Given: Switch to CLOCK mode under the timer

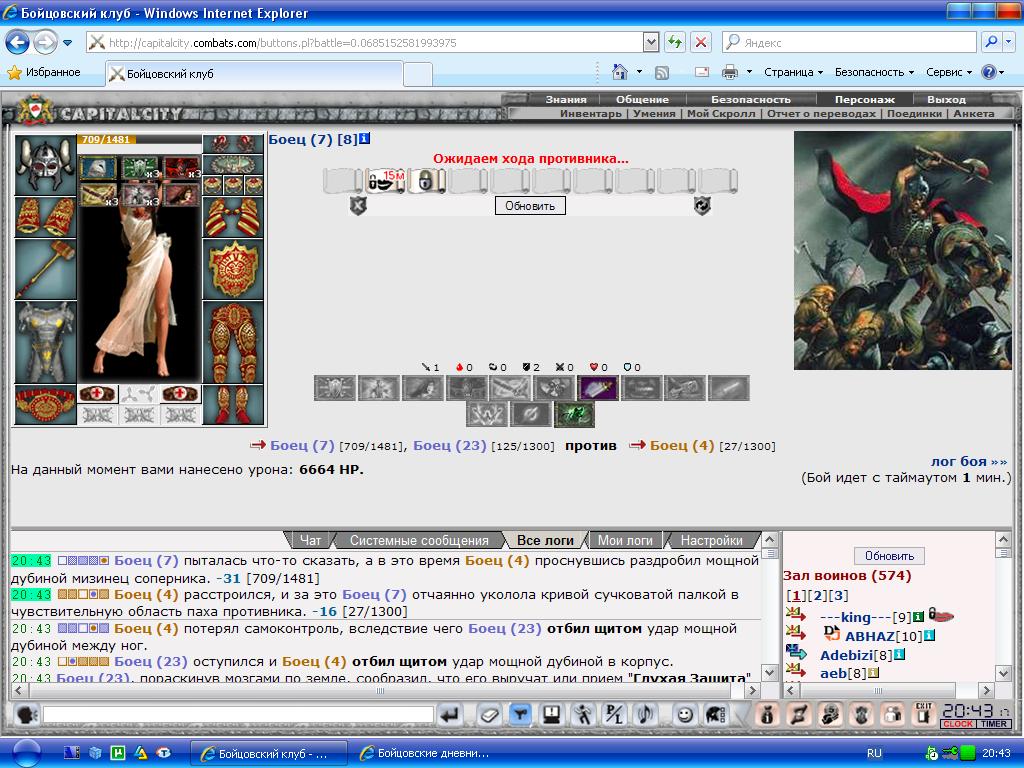Looking at the screenshot, I should click(958, 724).
